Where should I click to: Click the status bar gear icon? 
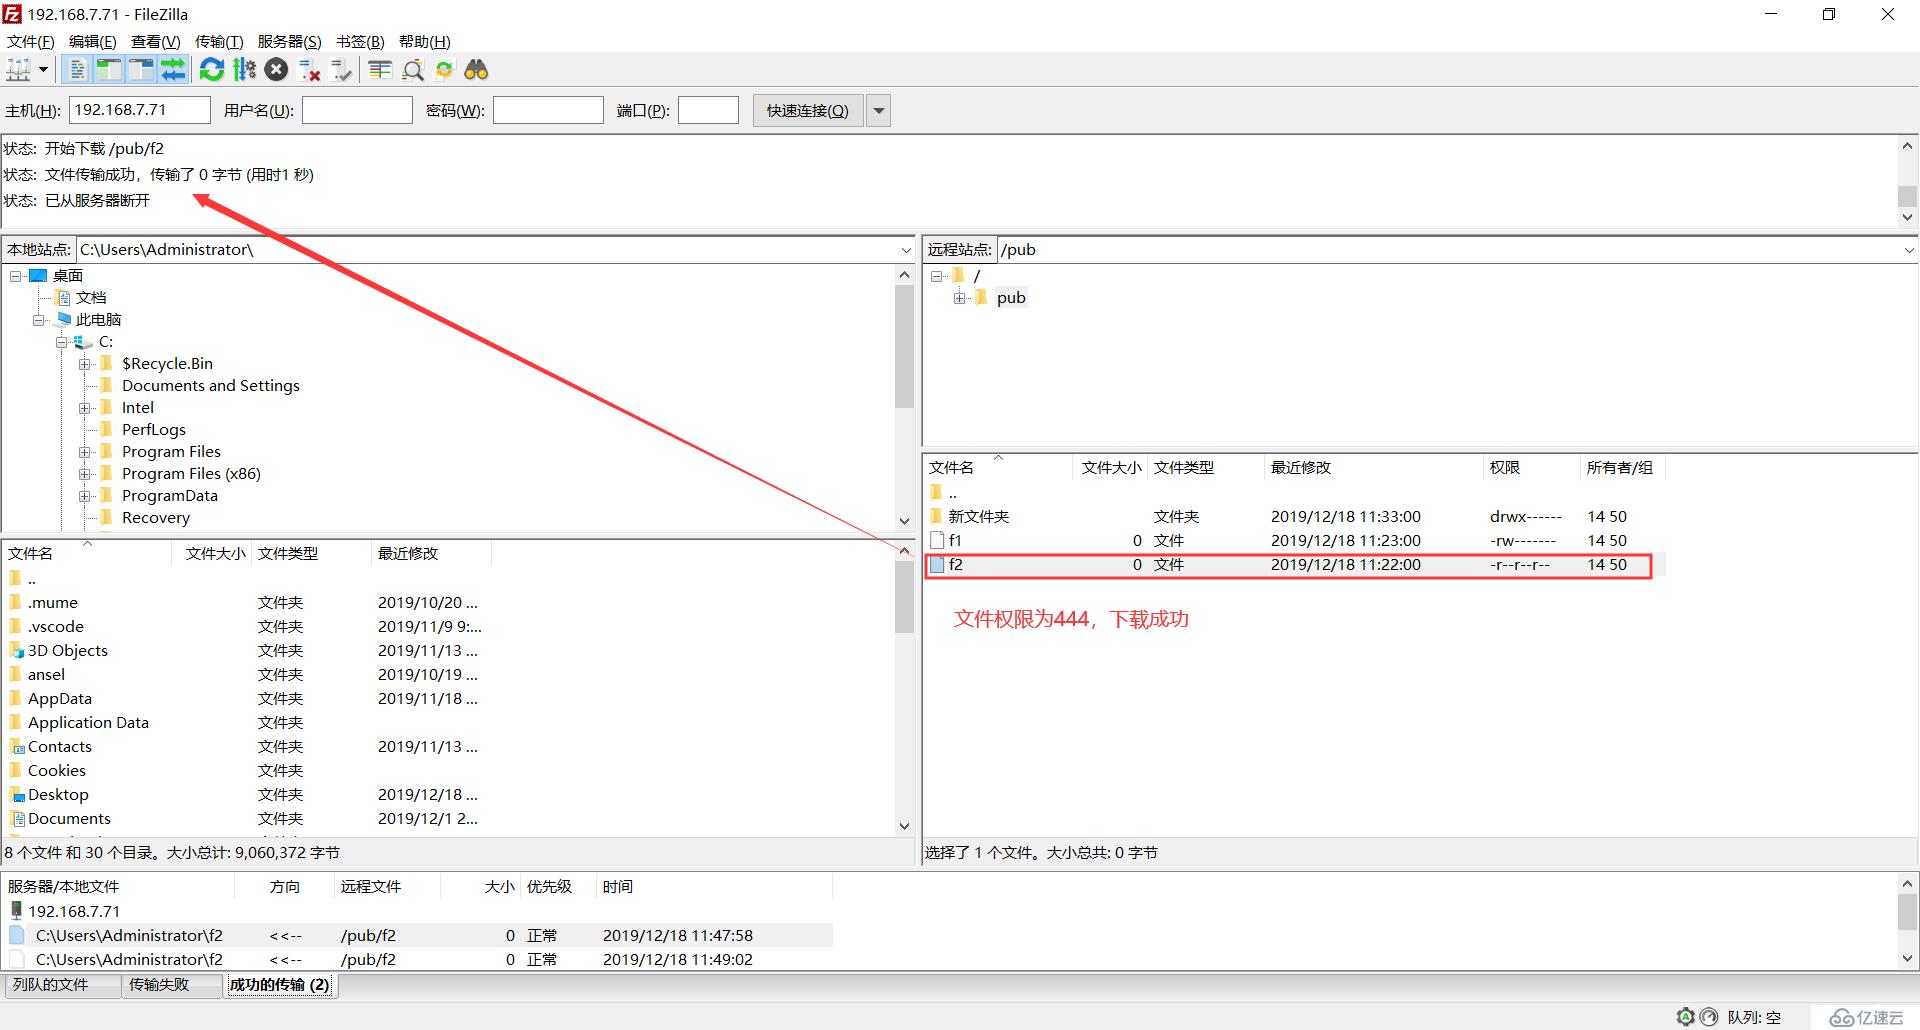(1685, 1017)
